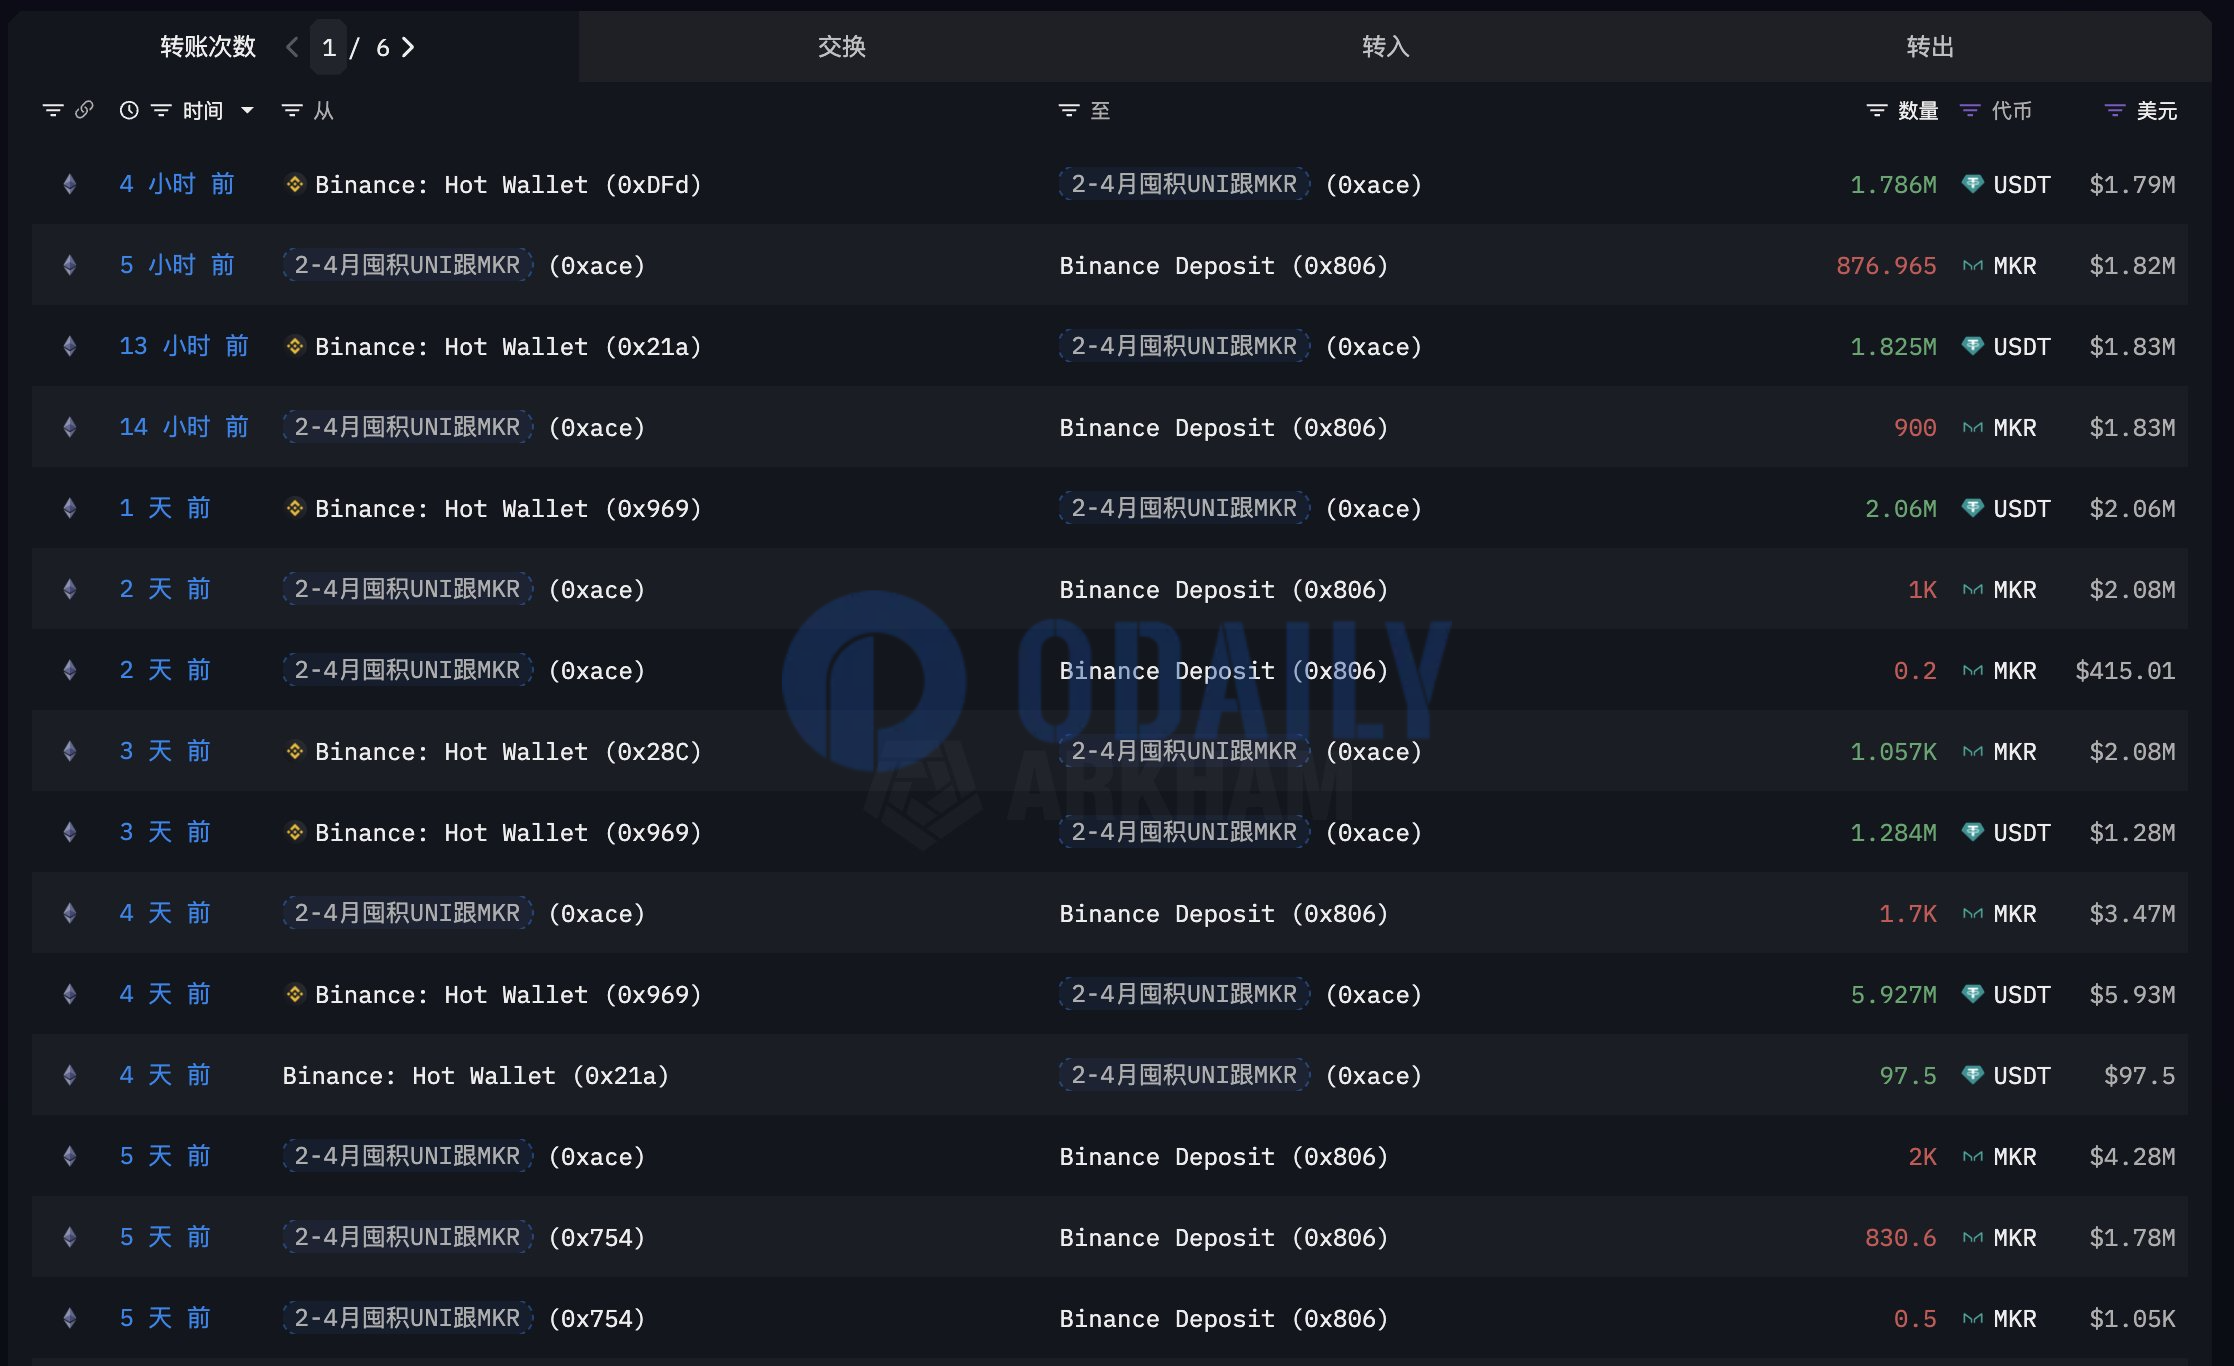The height and width of the screenshot is (1366, 2234).
Task: Click Binance logo in 1.284M row
Action: 294,831
